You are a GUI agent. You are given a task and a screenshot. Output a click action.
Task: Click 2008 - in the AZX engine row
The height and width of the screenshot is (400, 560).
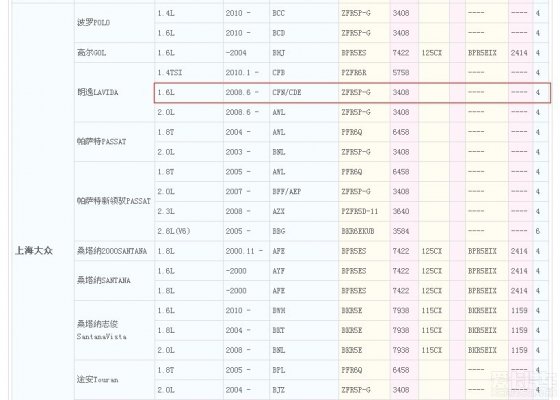point(238,211)
